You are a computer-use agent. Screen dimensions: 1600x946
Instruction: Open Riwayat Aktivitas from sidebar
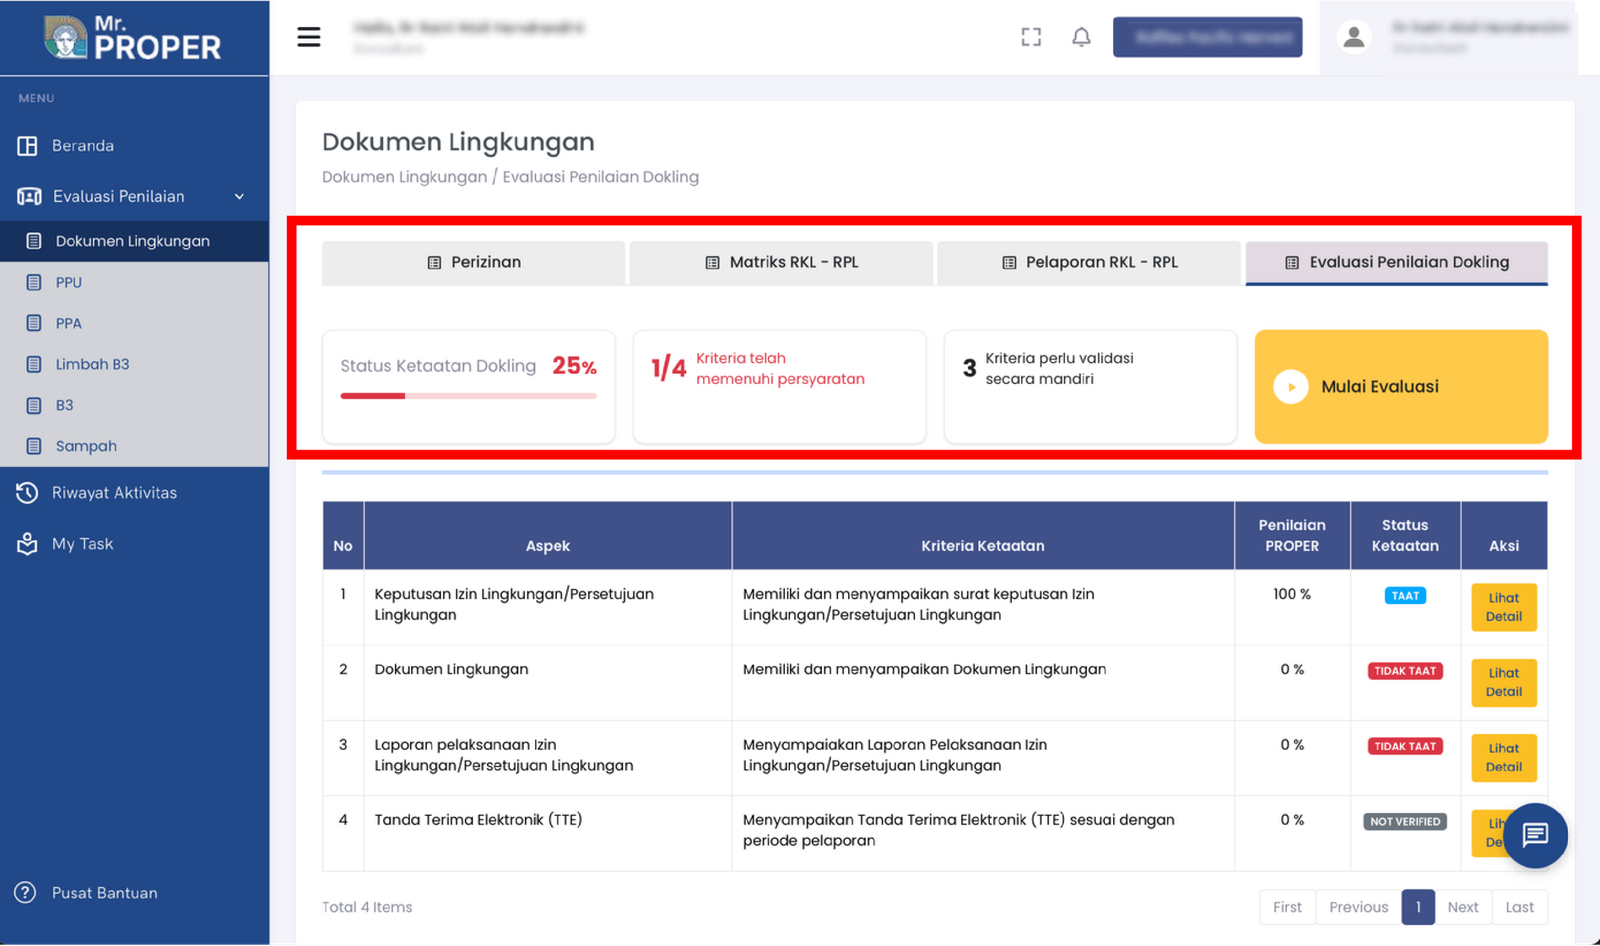pos(114,493)
